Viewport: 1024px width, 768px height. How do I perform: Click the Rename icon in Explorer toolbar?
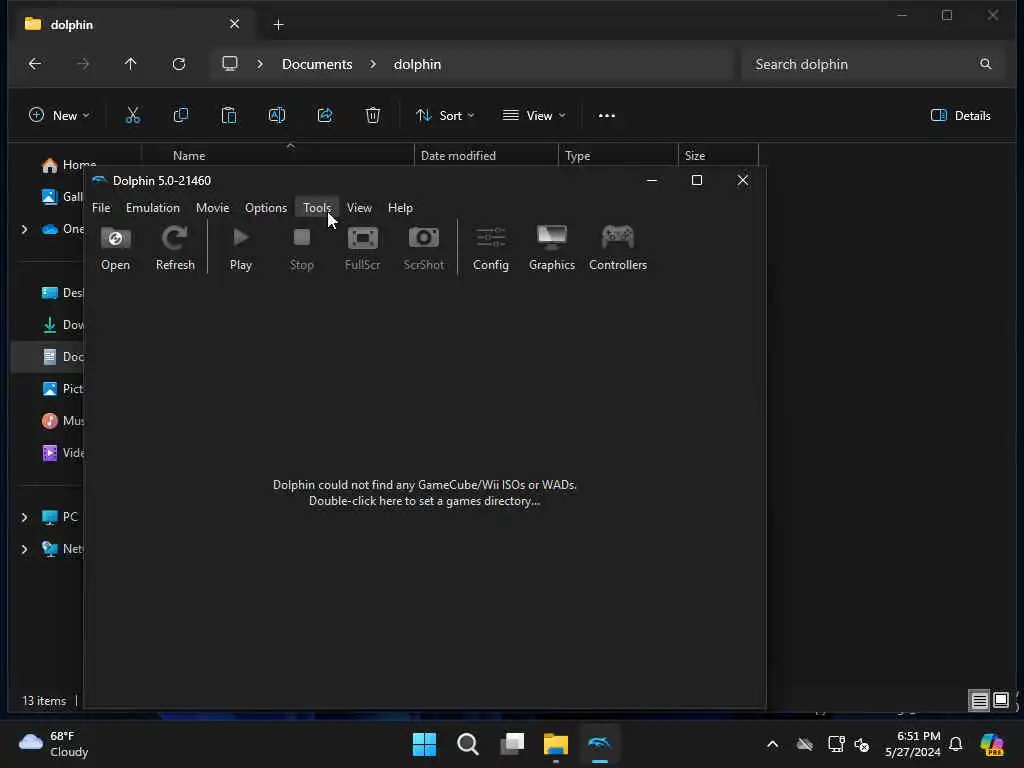(x=277, y=116)
